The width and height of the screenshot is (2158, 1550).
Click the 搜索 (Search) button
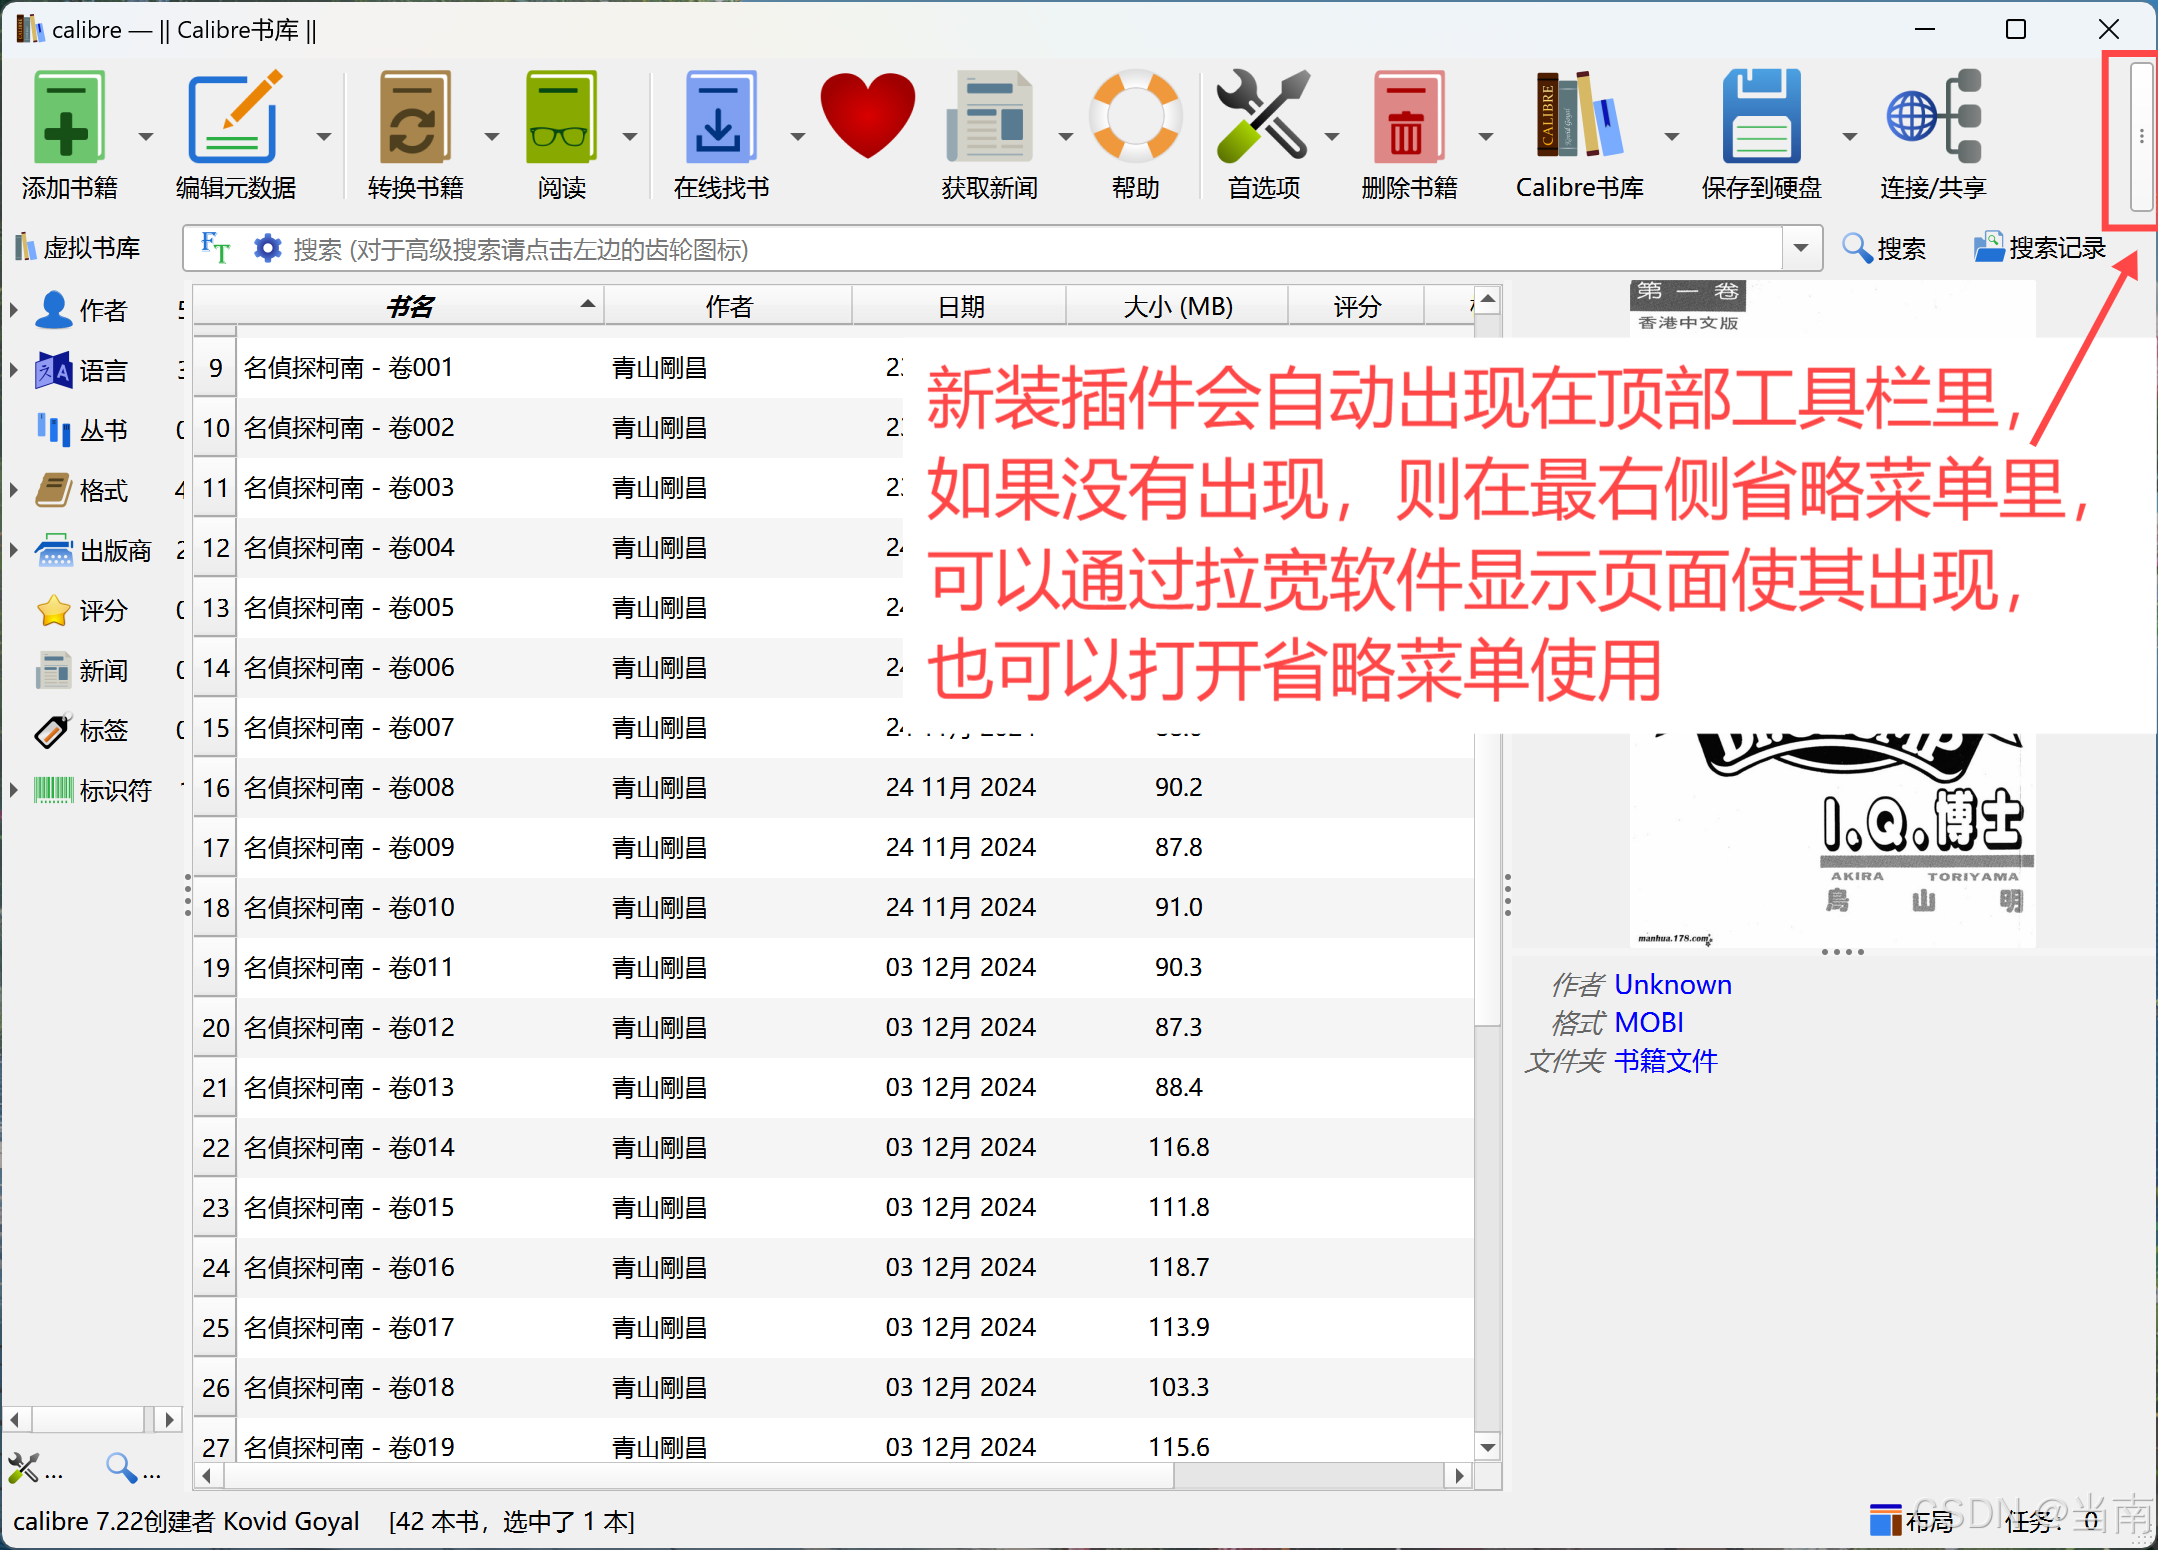1887,248
